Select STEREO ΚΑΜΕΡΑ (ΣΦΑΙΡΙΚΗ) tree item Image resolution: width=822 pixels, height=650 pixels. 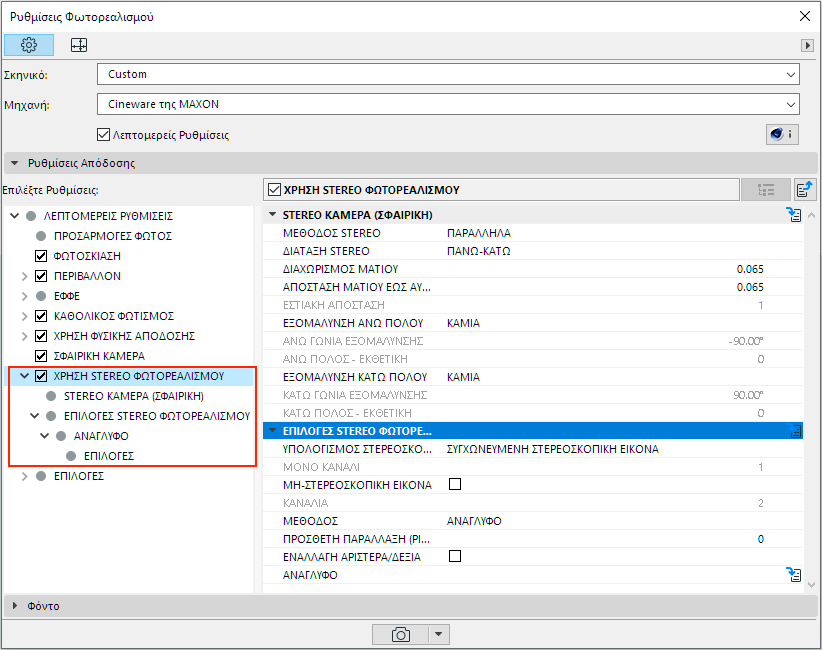click(134, 396)
